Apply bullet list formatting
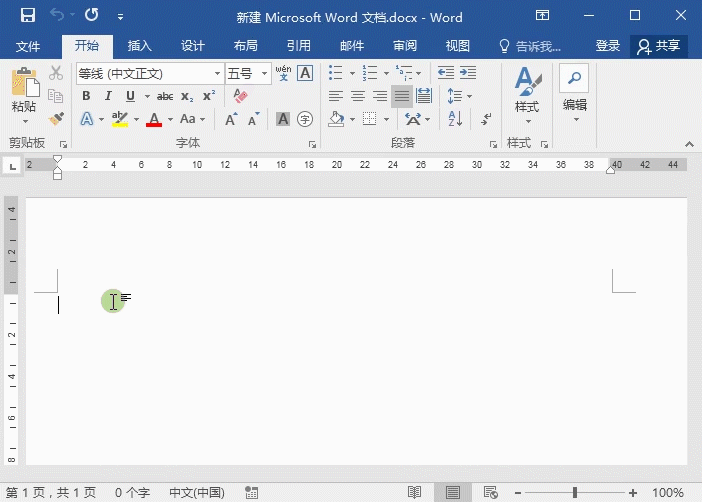The image size is (702, 502). [x=335, y=73]
